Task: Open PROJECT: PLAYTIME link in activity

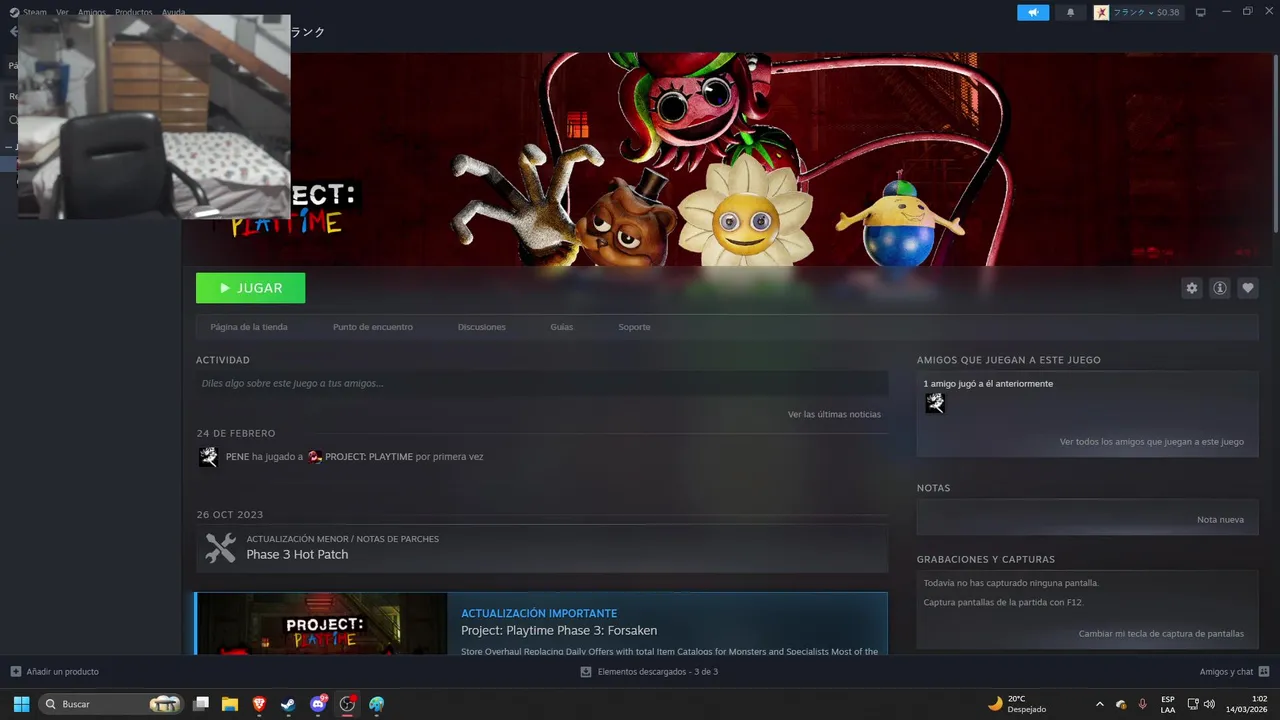Action: [369, 457]
